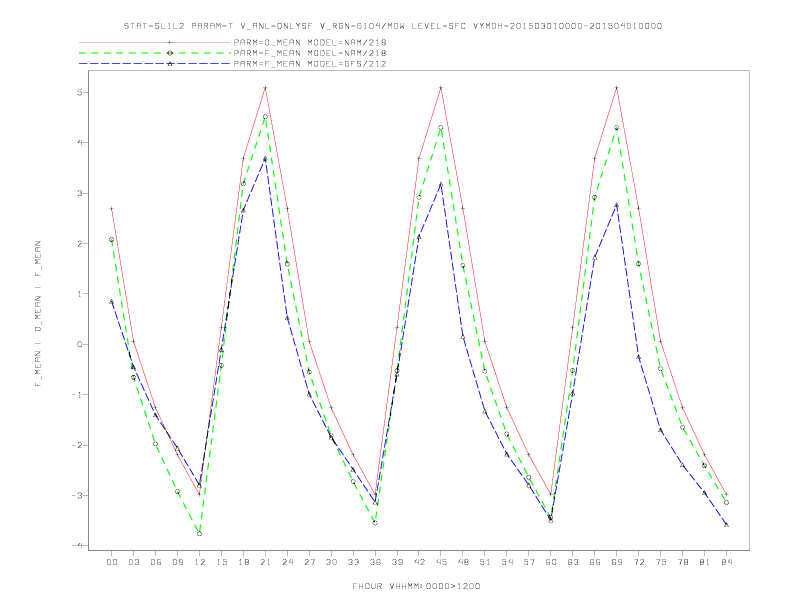
Task: Click x-axis tick label 12
Action: pos(200,562)
